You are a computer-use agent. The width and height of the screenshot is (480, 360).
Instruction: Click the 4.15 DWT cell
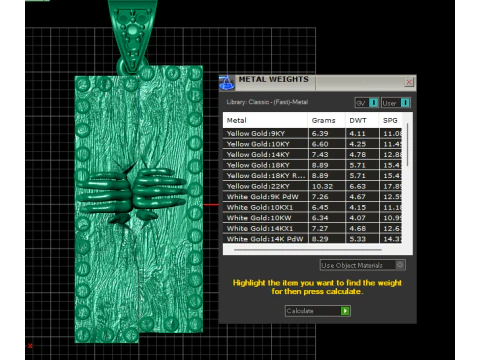[362, 207]
